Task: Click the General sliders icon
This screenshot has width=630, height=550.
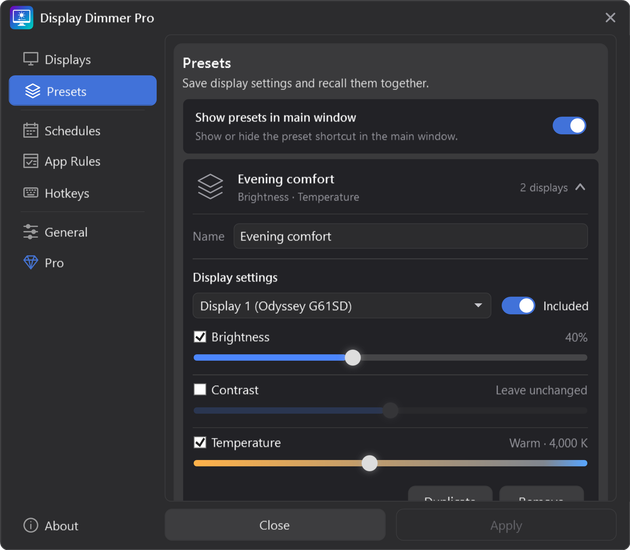Action: point(31,232)
